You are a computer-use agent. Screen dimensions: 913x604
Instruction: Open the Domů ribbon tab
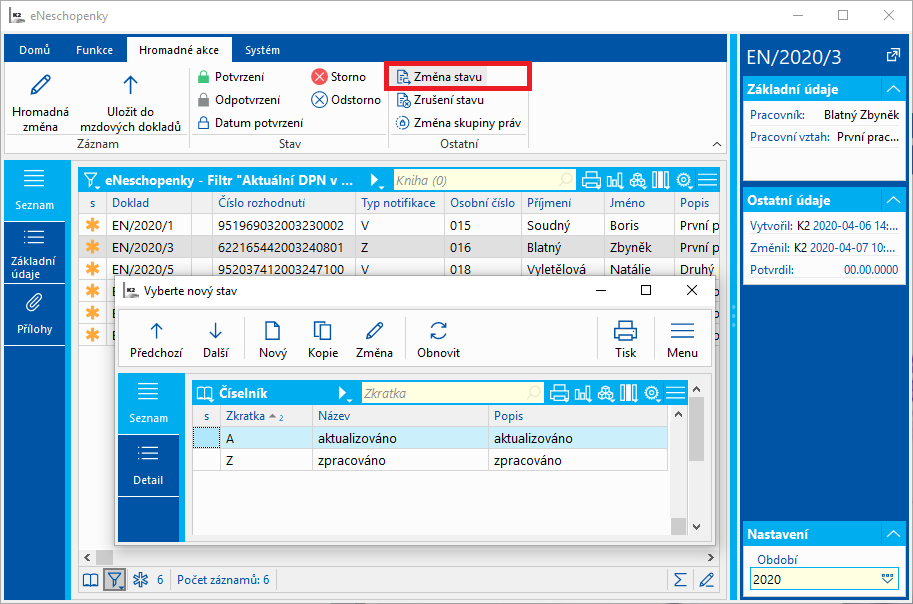tap(34, 50)
